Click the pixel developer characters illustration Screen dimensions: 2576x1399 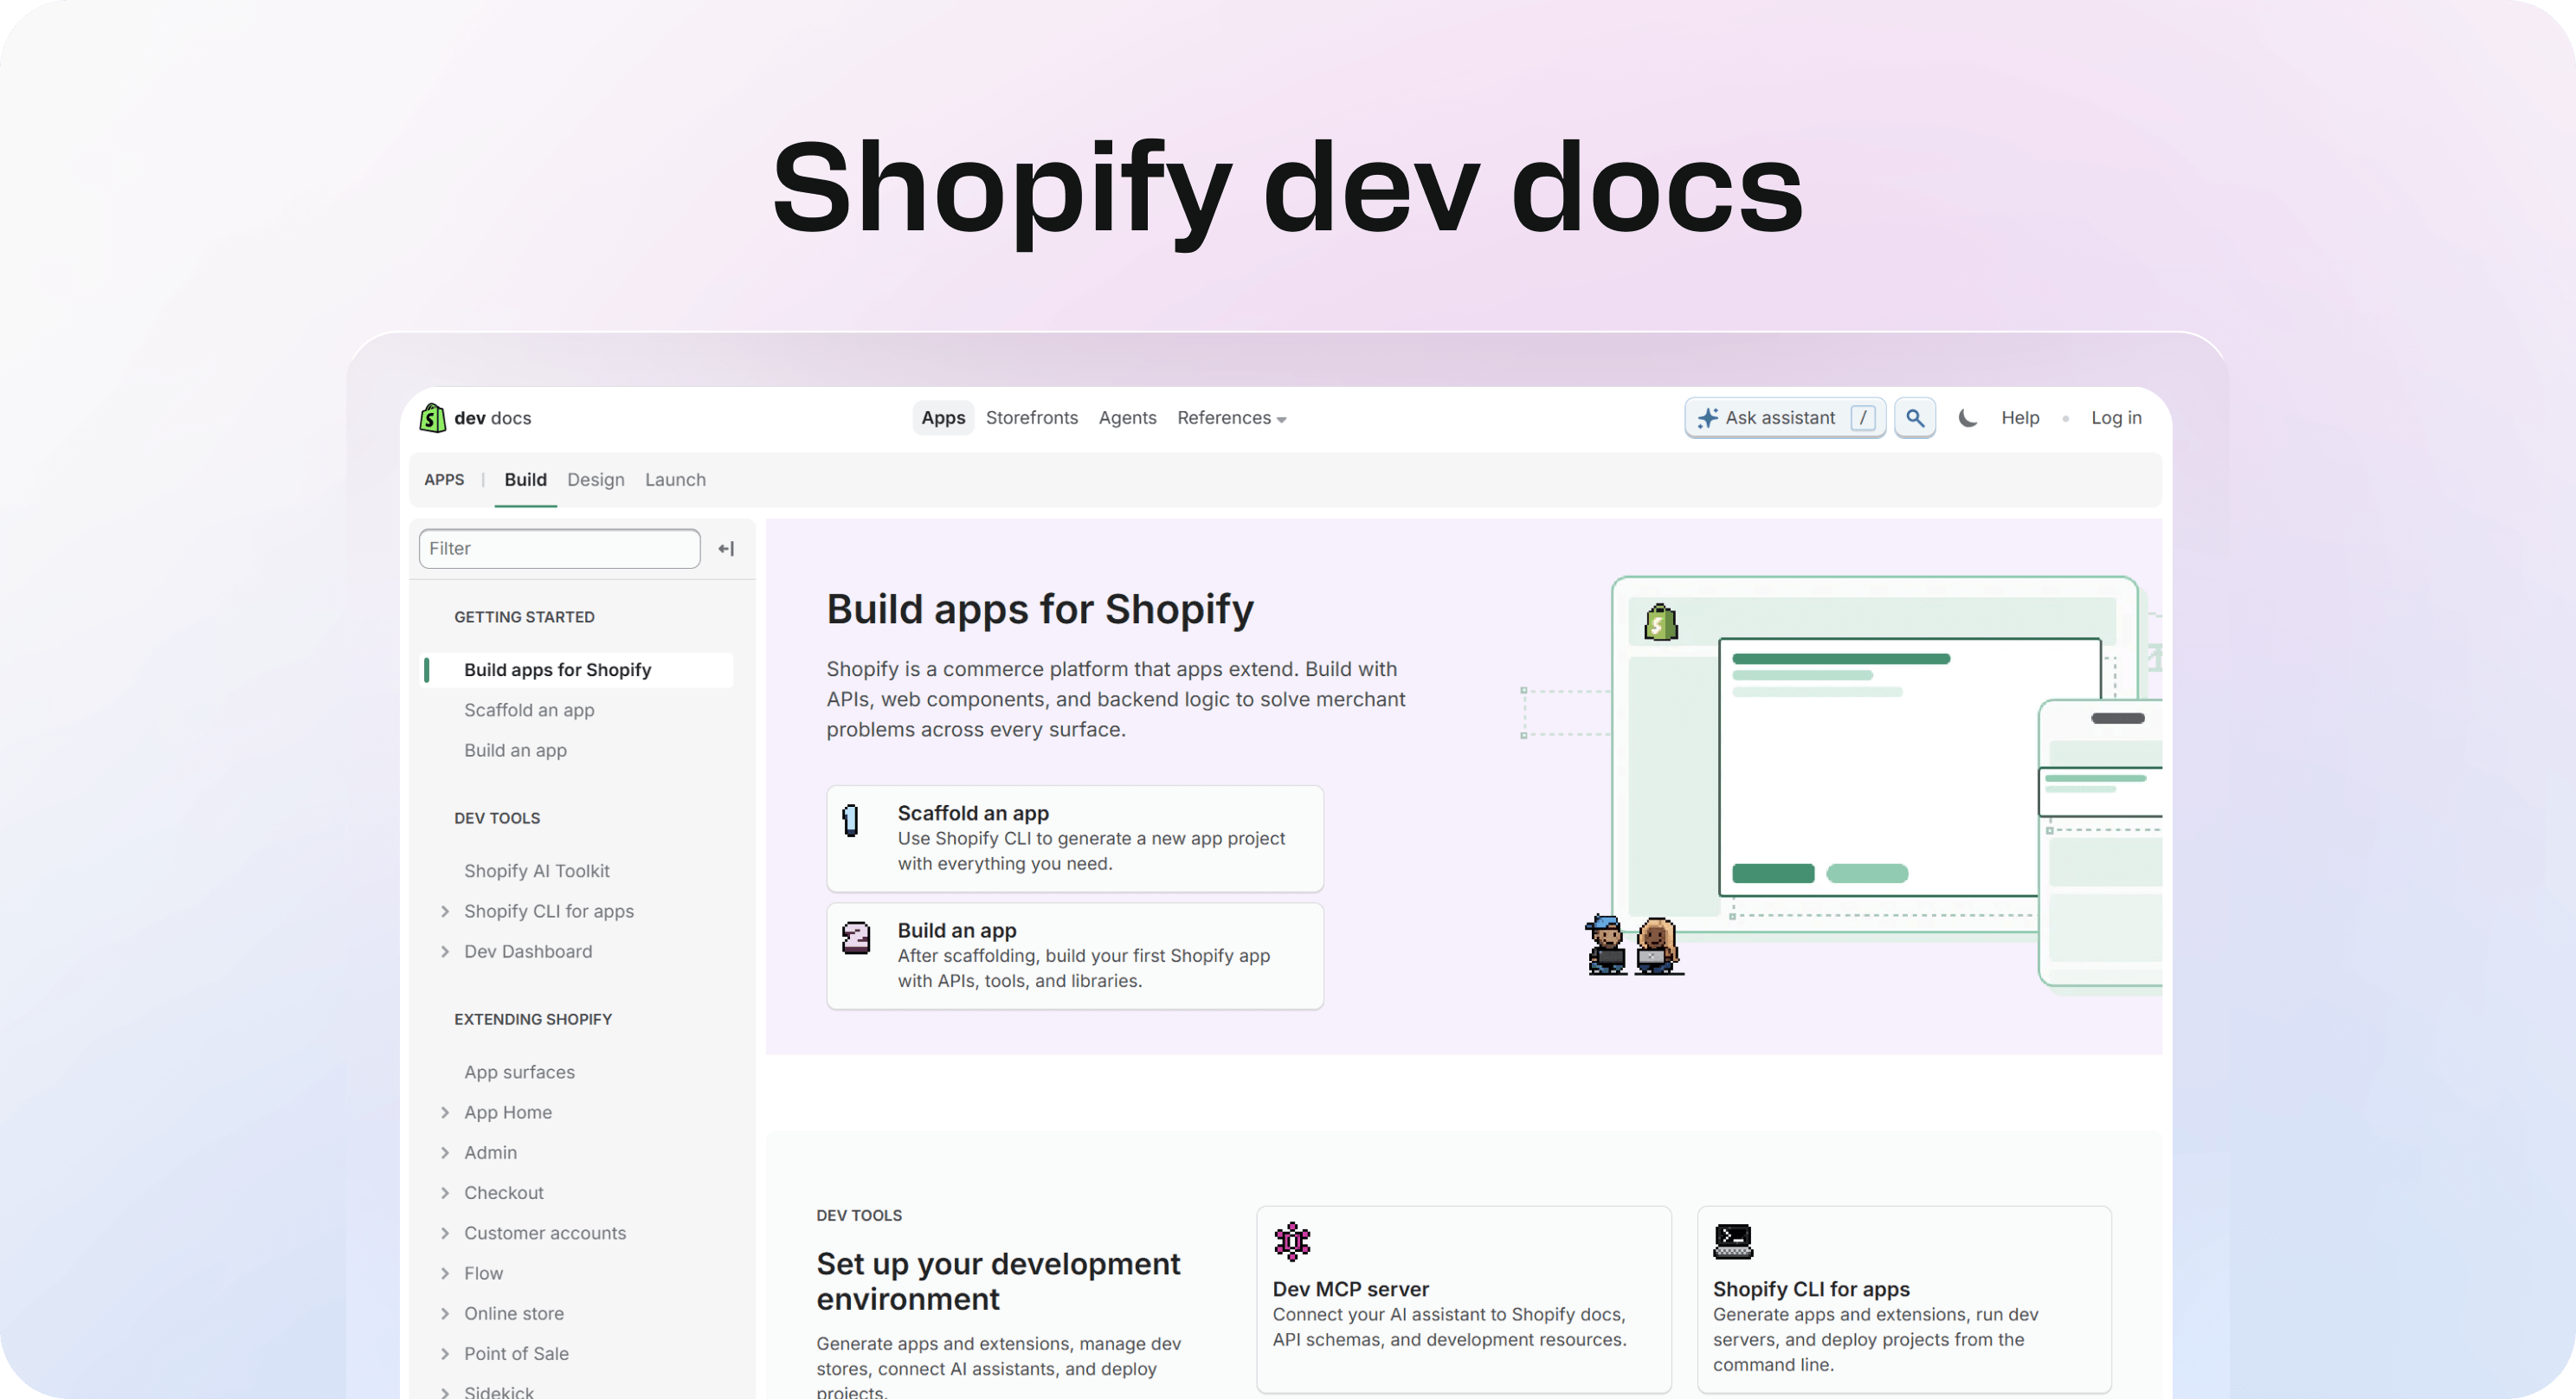click(1634, 945)
